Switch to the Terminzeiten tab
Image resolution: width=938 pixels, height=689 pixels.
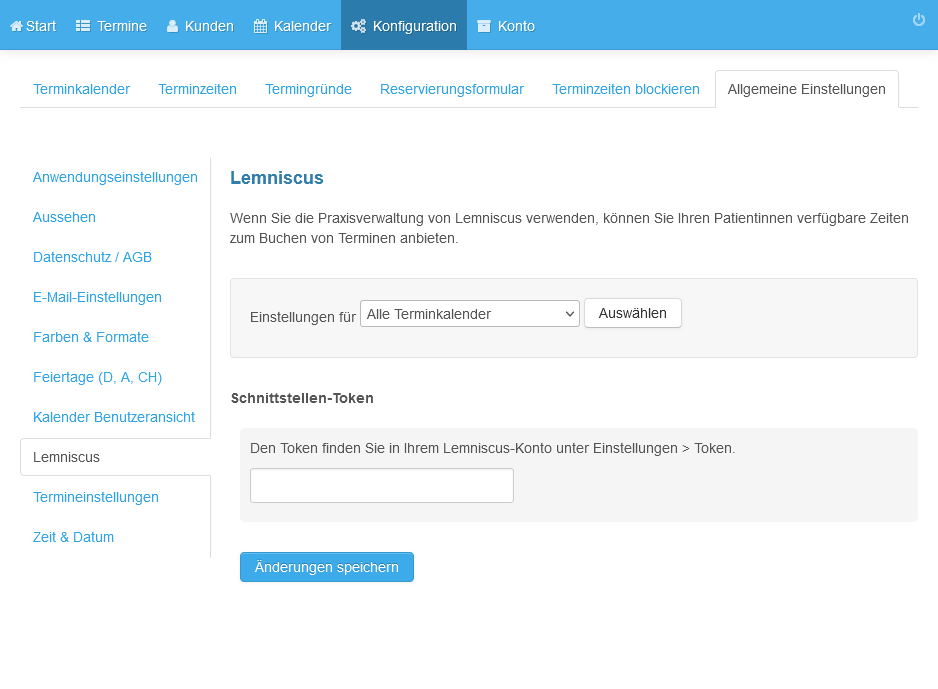click(x=197, y=89)
